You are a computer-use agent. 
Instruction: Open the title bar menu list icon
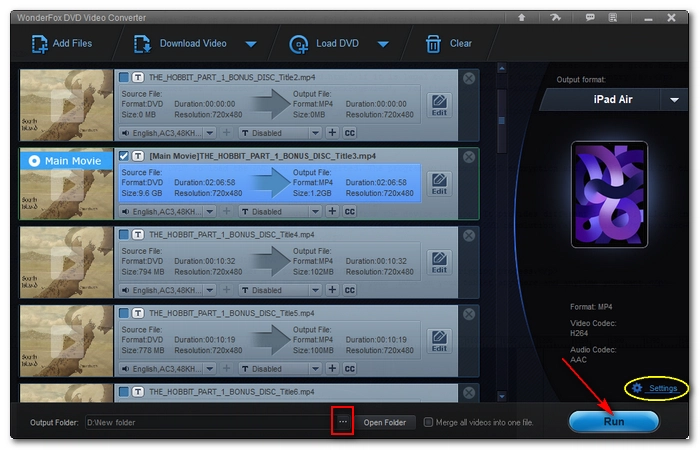[612, 17]
